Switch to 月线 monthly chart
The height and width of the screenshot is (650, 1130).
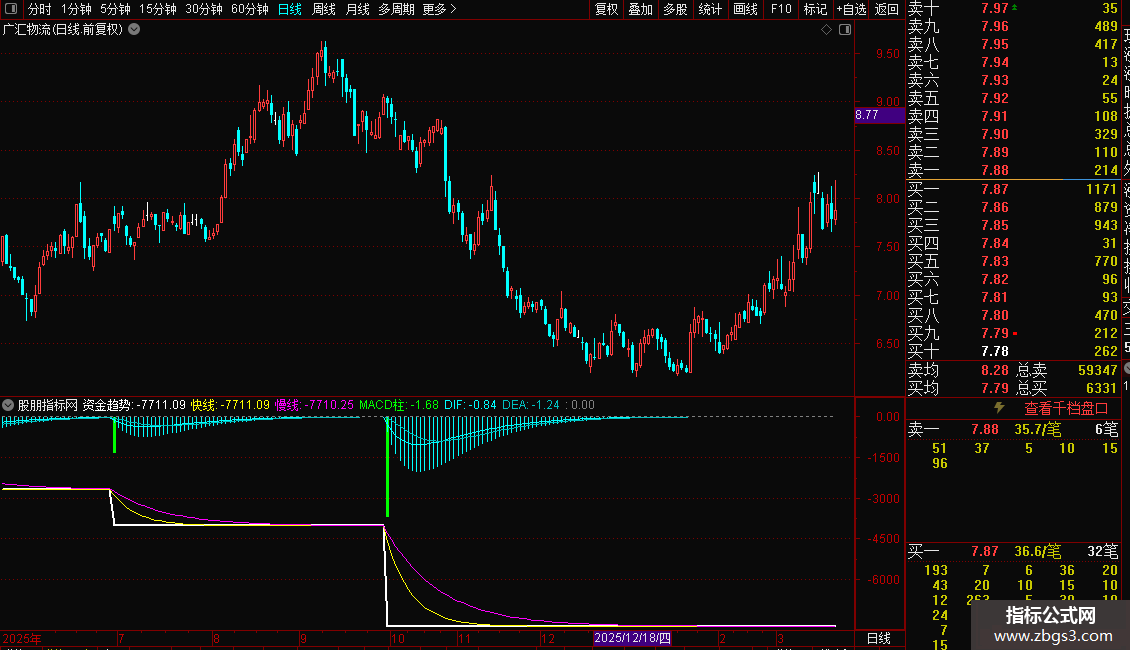357,9
